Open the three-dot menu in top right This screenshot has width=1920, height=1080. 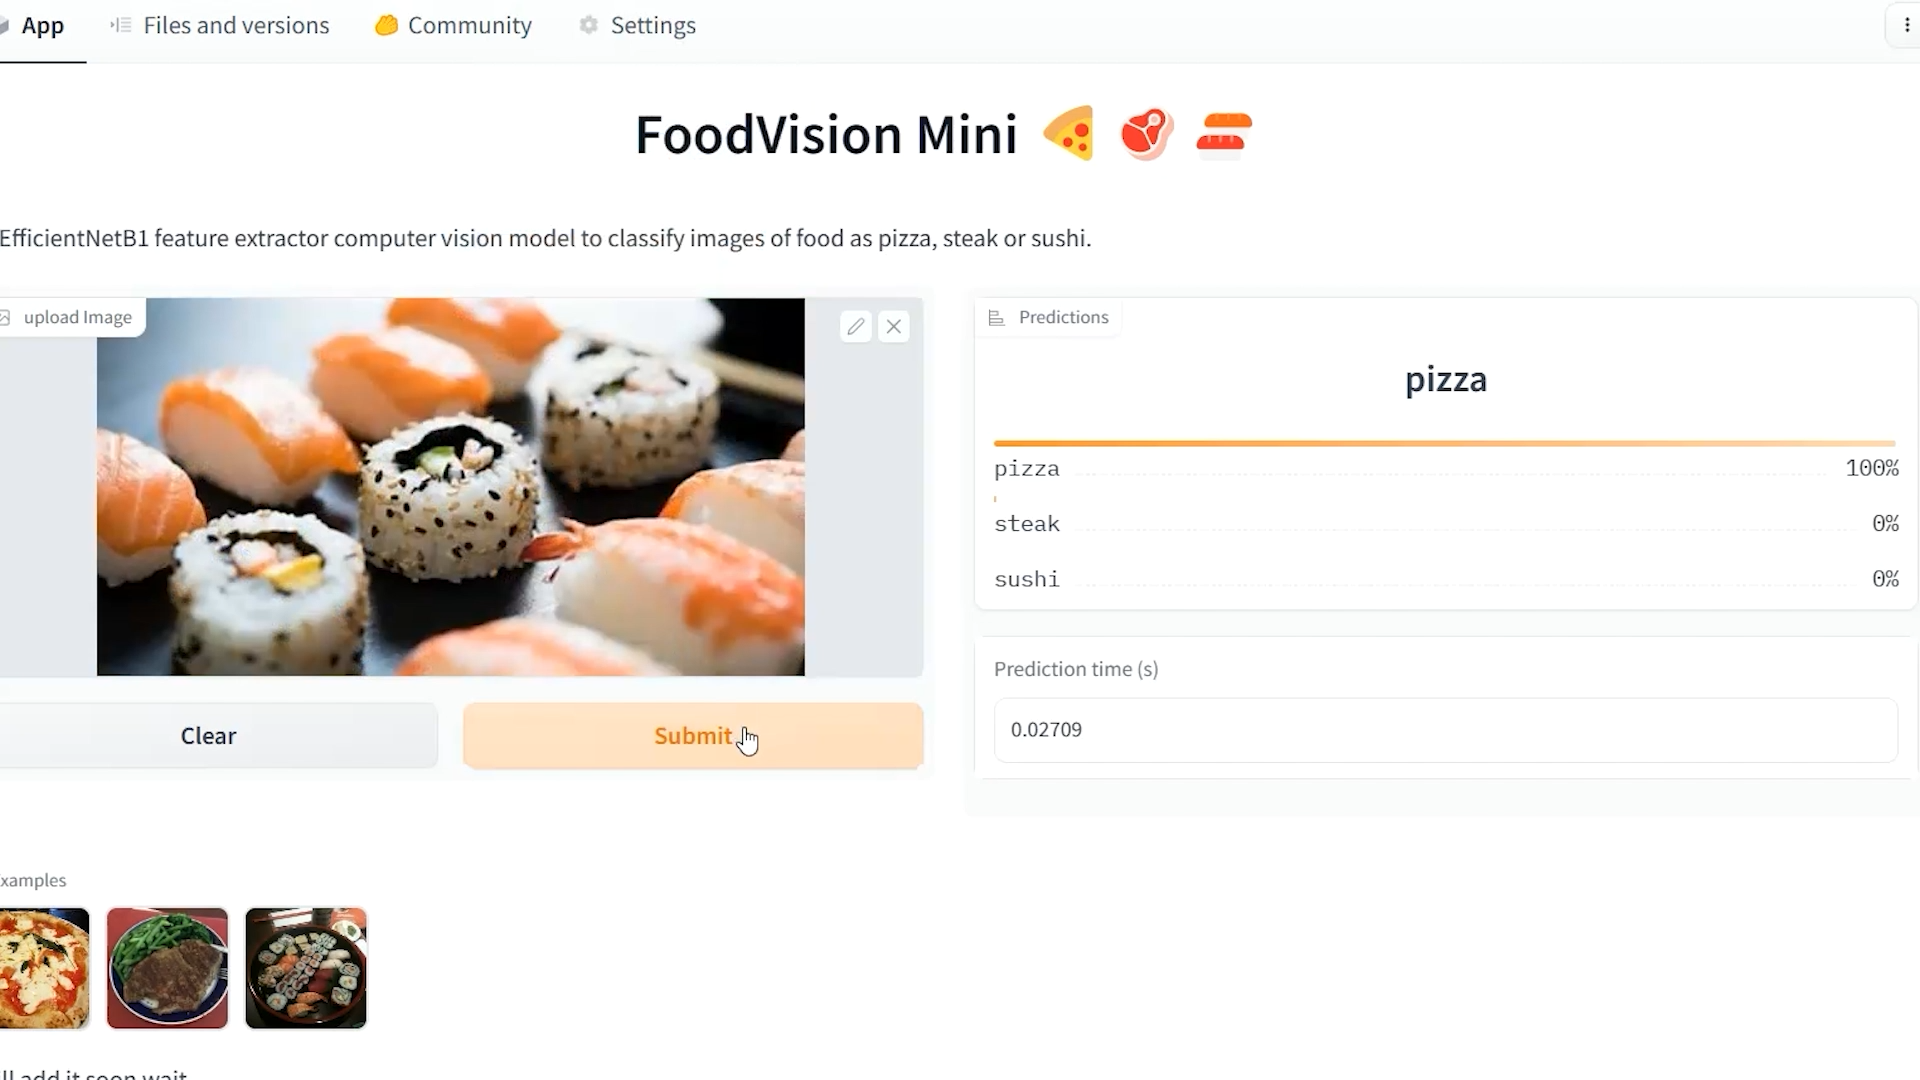point(1906,26)
